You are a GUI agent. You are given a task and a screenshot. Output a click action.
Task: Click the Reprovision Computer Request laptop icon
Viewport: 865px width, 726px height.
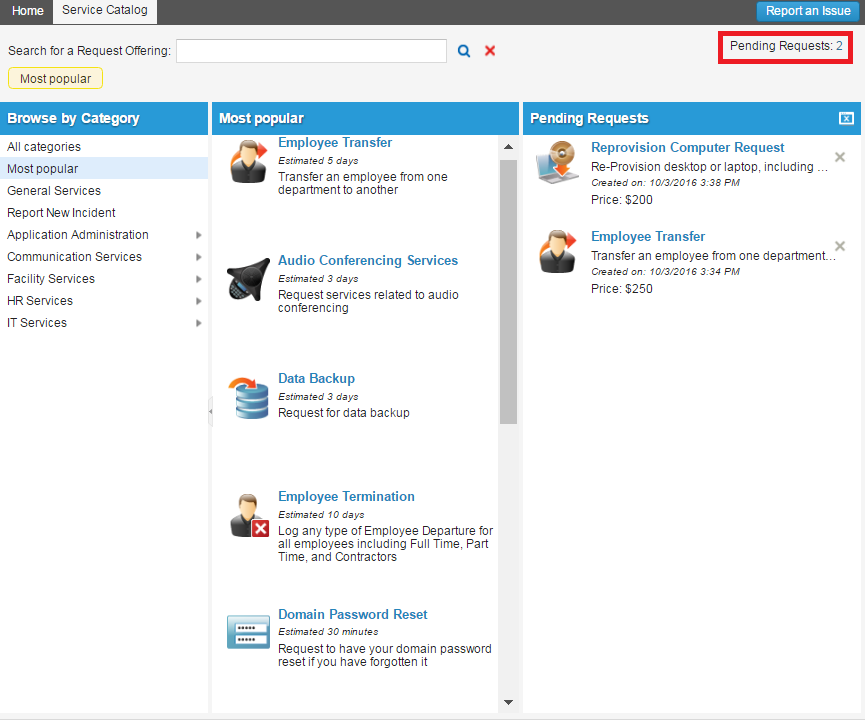point(558,165)
